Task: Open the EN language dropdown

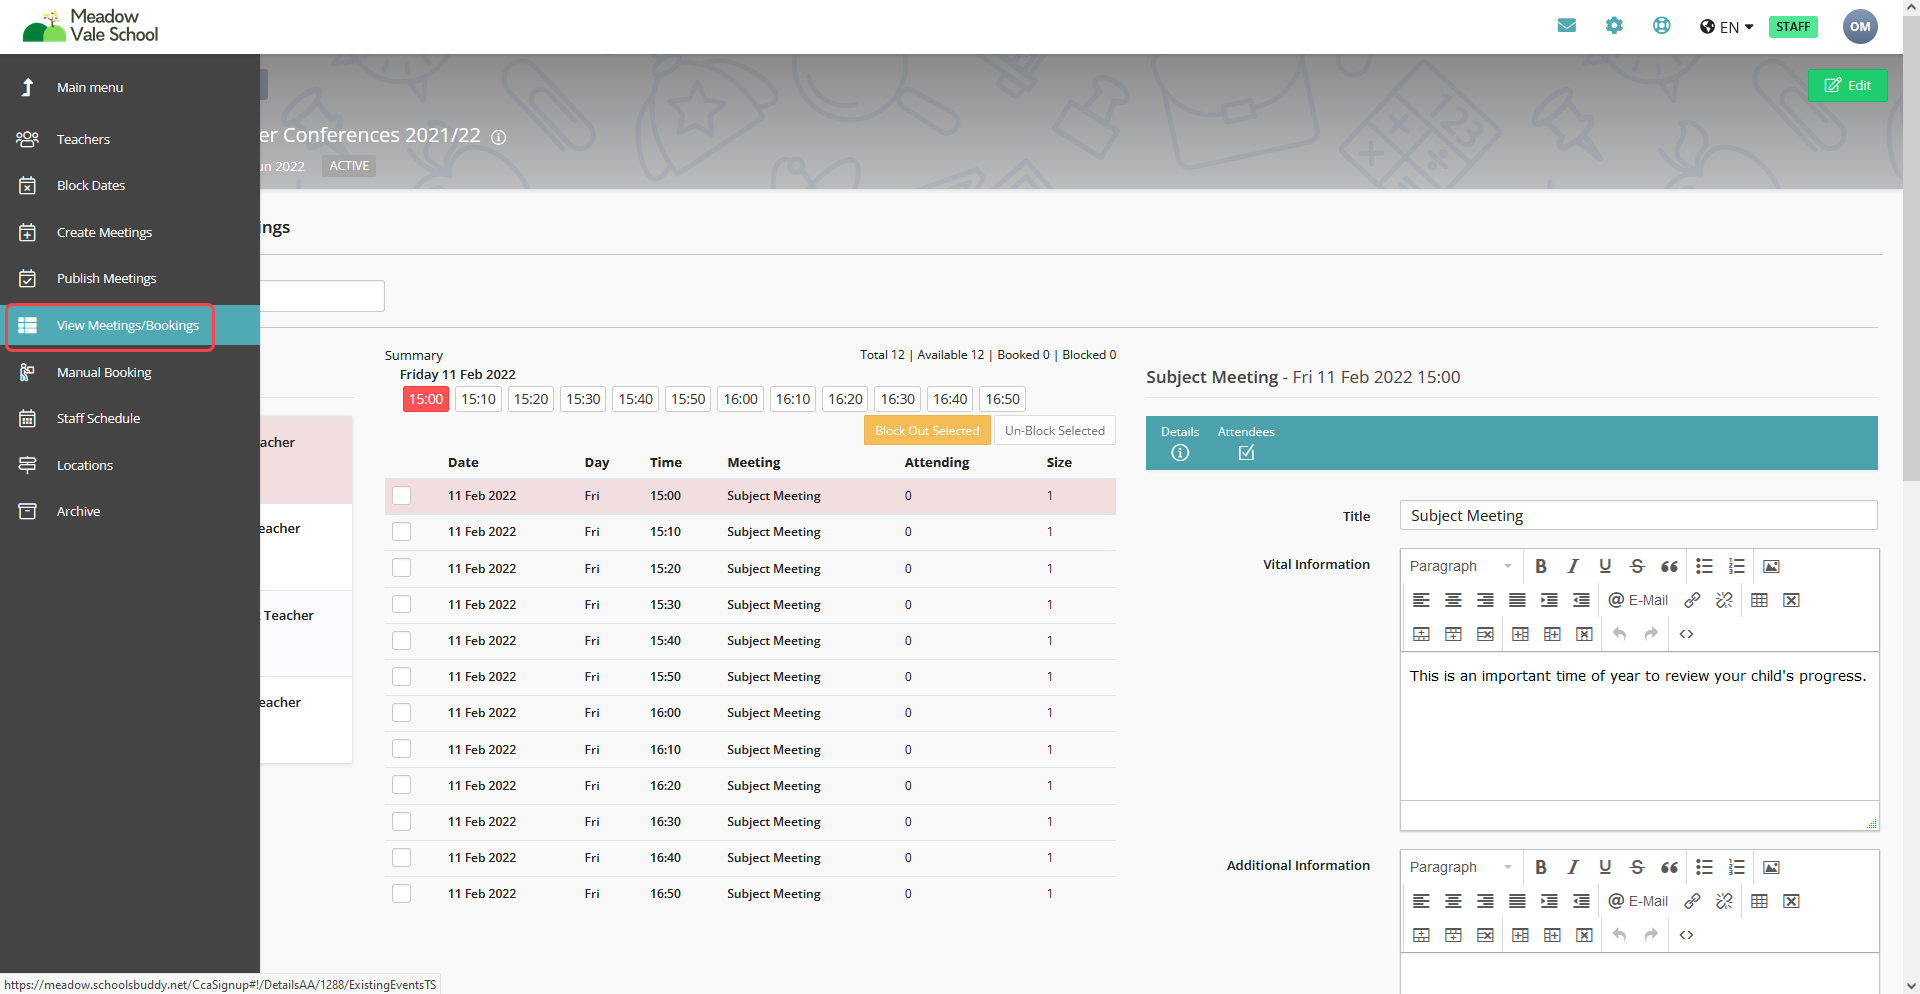Action: click(x=1727, y=27)
